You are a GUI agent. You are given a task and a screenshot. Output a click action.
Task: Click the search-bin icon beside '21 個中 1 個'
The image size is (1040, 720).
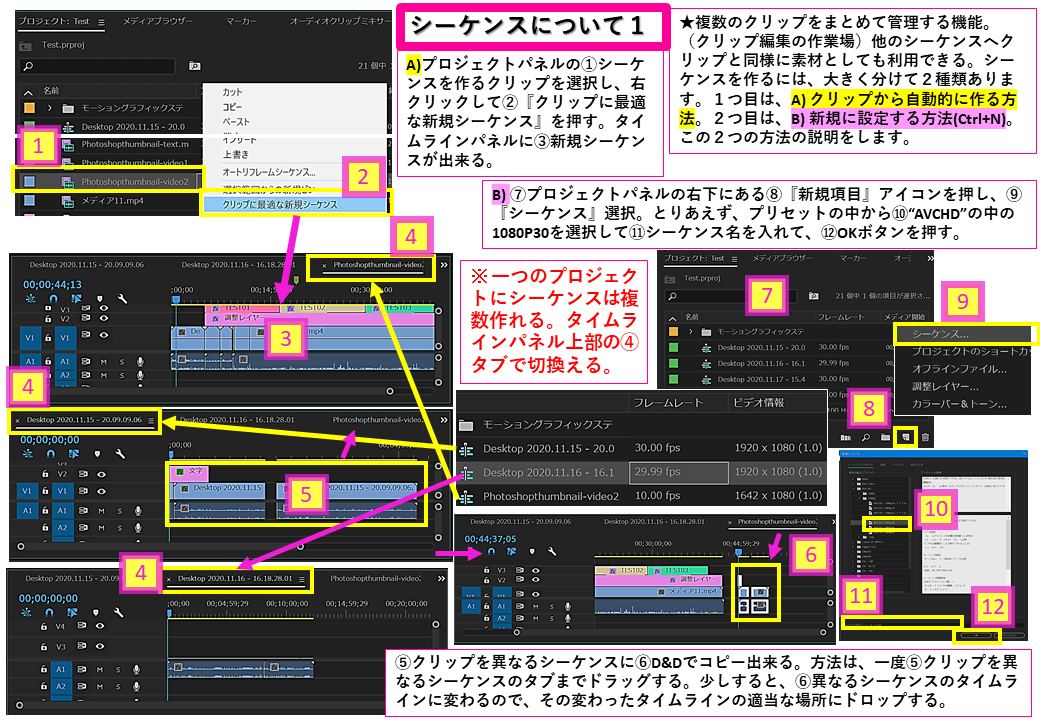812,295
